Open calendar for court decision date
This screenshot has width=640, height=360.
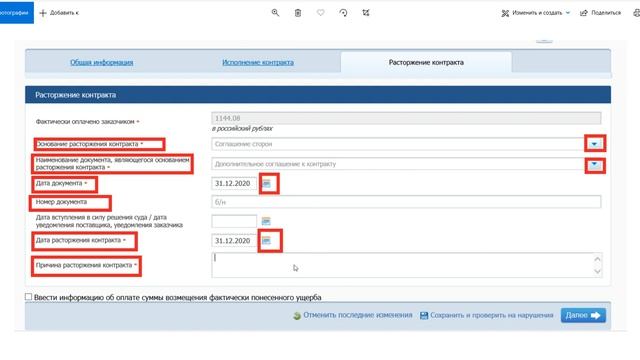click(x=266, y=221)
